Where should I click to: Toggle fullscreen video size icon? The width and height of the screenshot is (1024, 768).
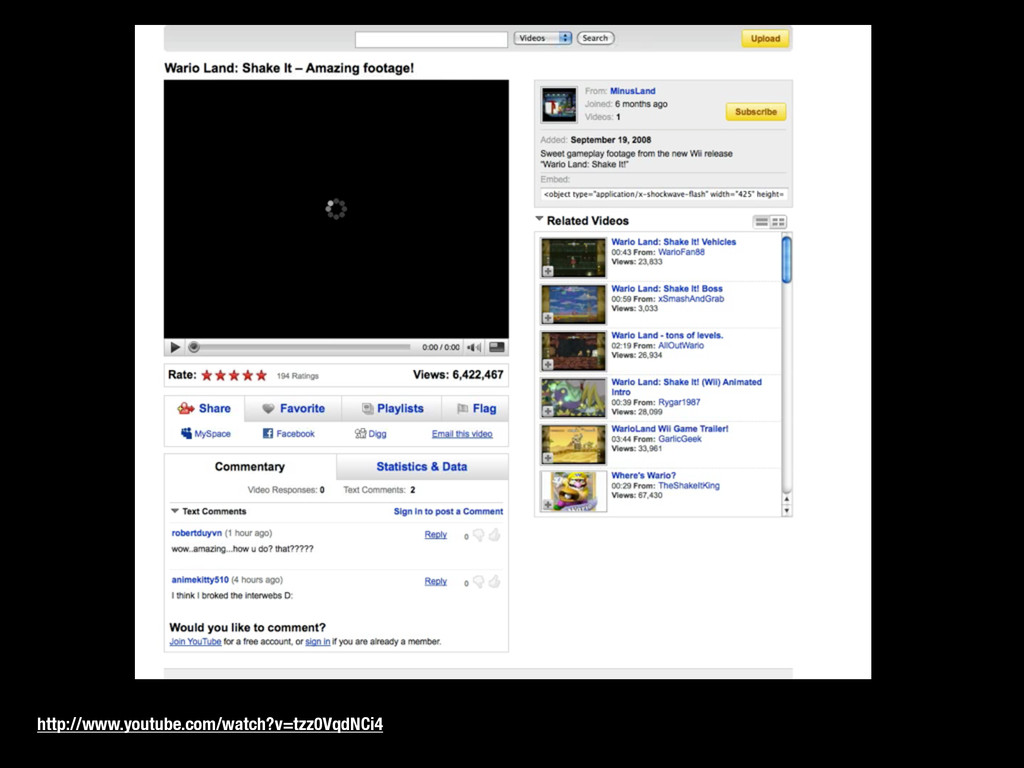(496, 347)
